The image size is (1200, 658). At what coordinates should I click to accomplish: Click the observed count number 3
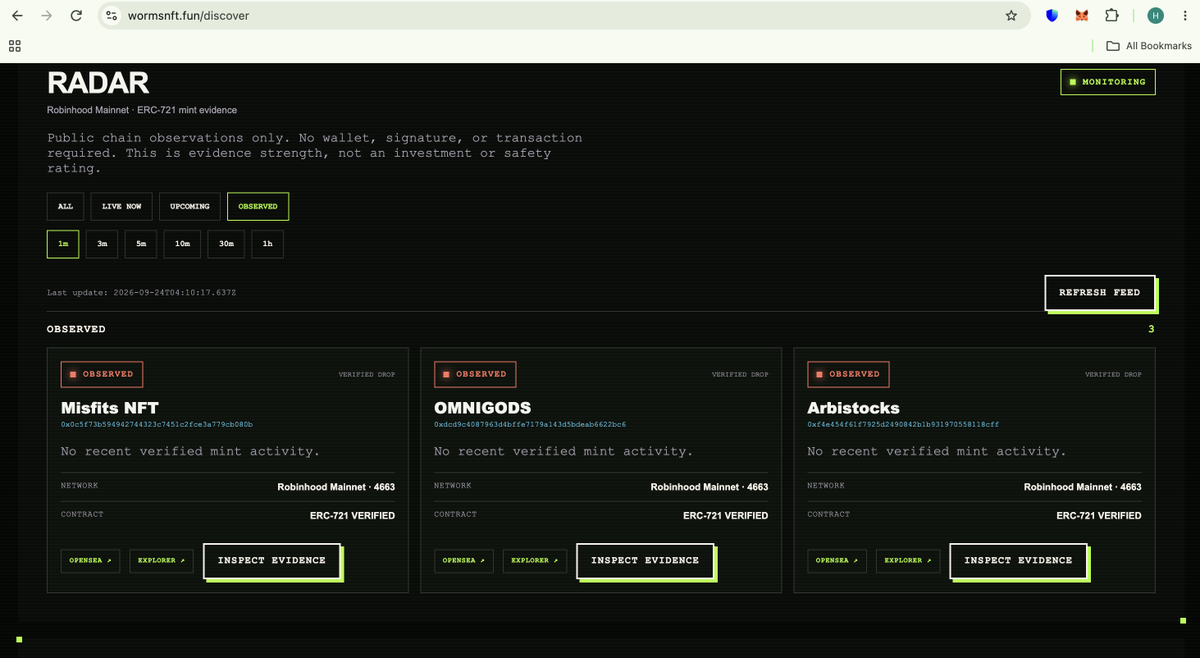(x=1151, y=329)
